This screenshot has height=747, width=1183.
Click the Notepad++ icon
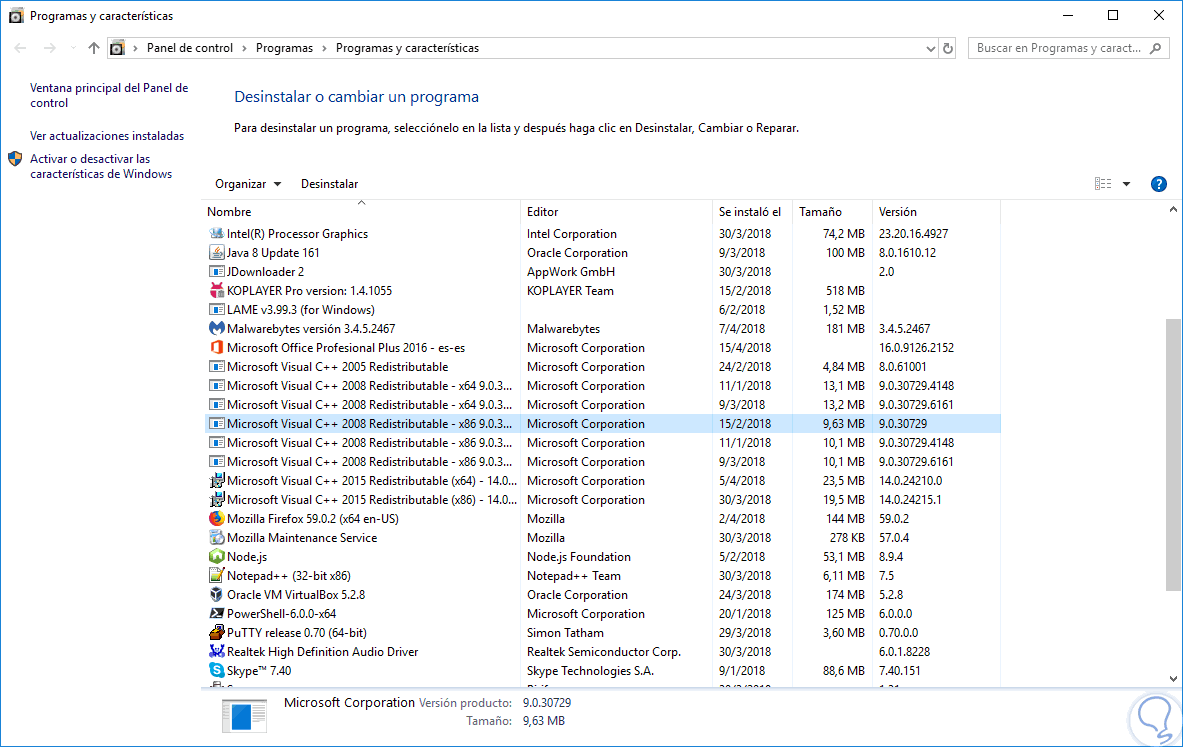217,576
